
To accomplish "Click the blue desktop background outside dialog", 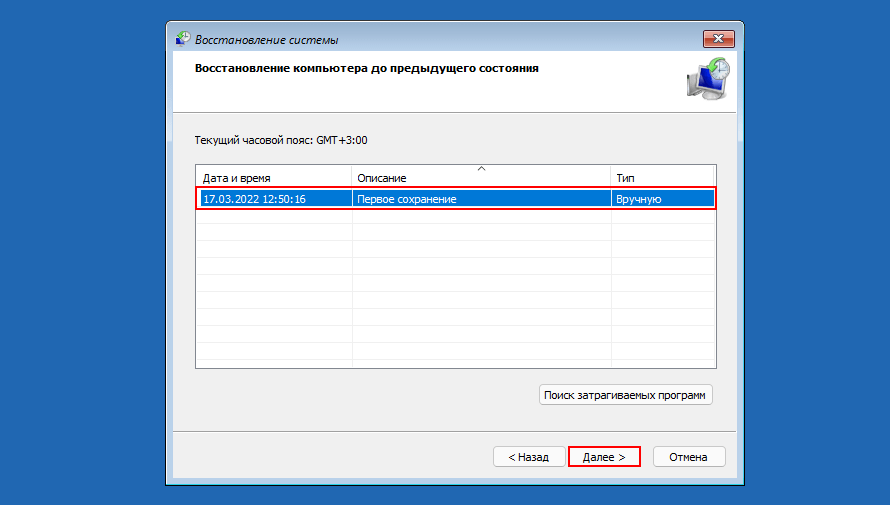I will [80, 250].
